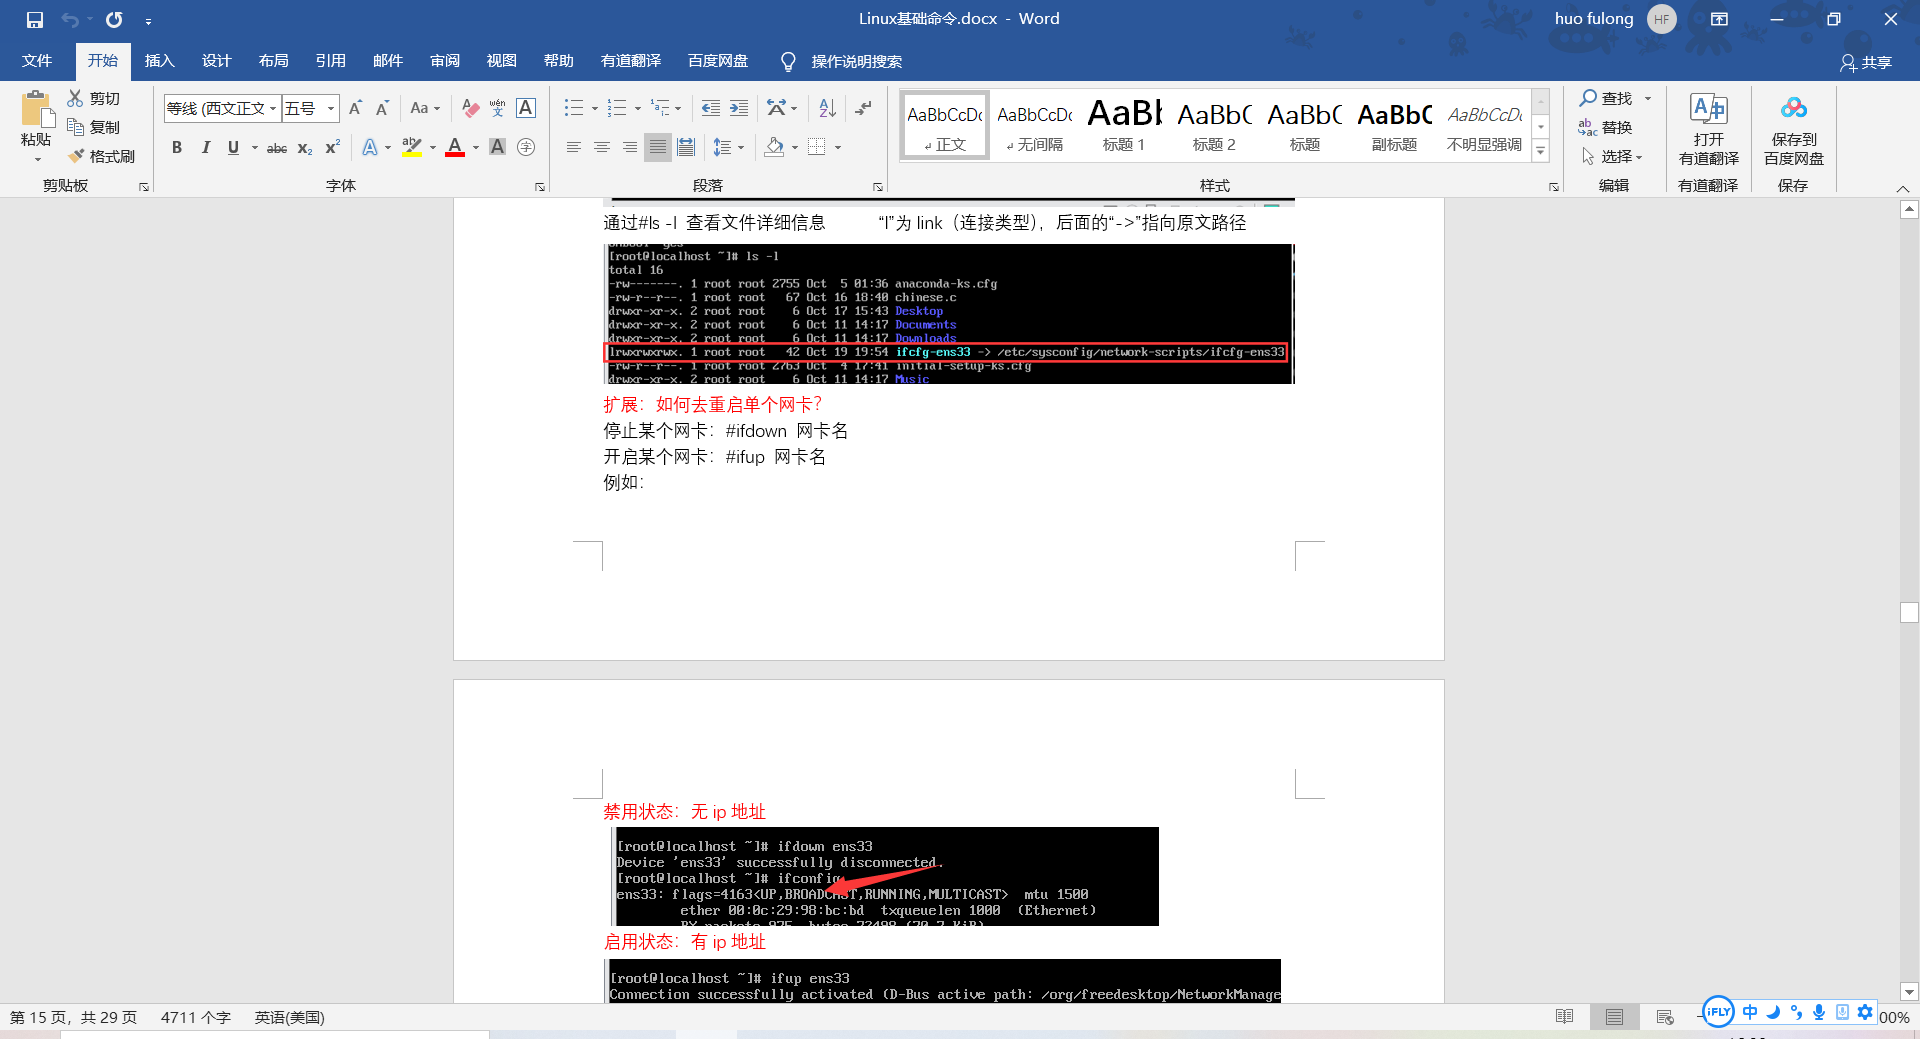Screen dimensions: 1920x1039
Task: Open the File (文件) tab
Action: click(37, 61)
